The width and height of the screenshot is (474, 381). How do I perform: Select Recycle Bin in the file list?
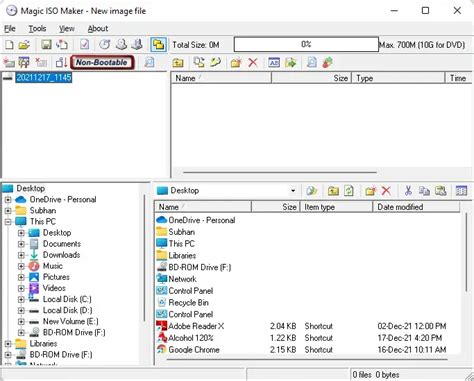point(188,303)
